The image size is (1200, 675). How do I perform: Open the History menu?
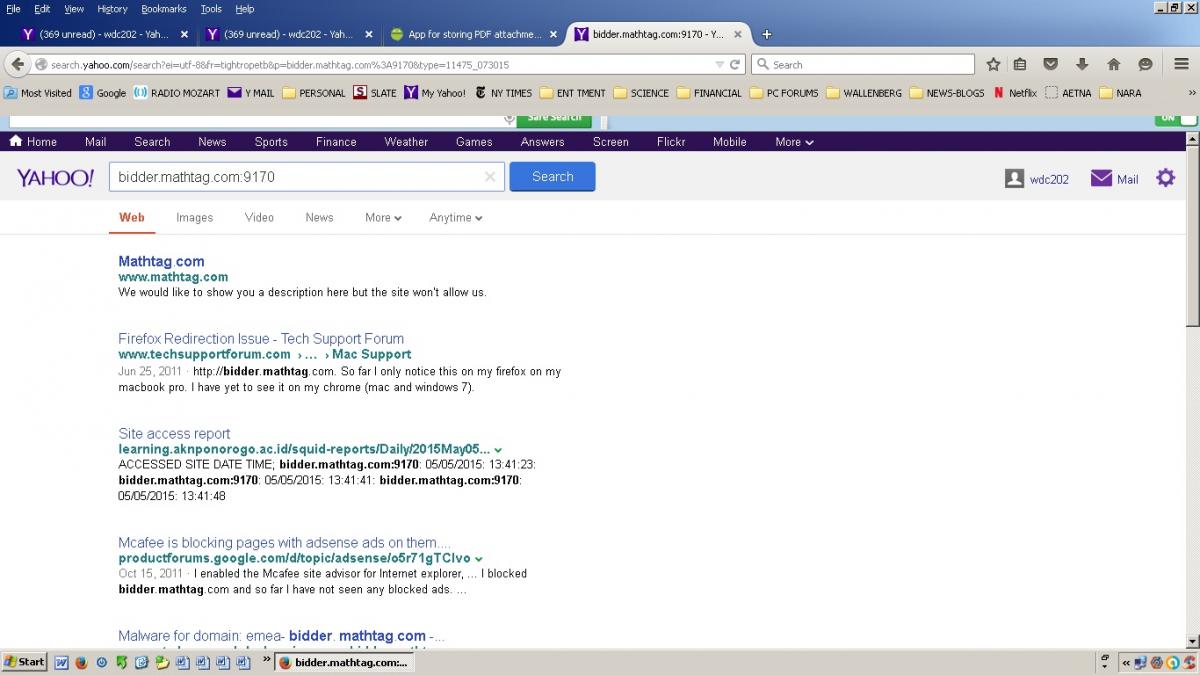coord(112,9)
